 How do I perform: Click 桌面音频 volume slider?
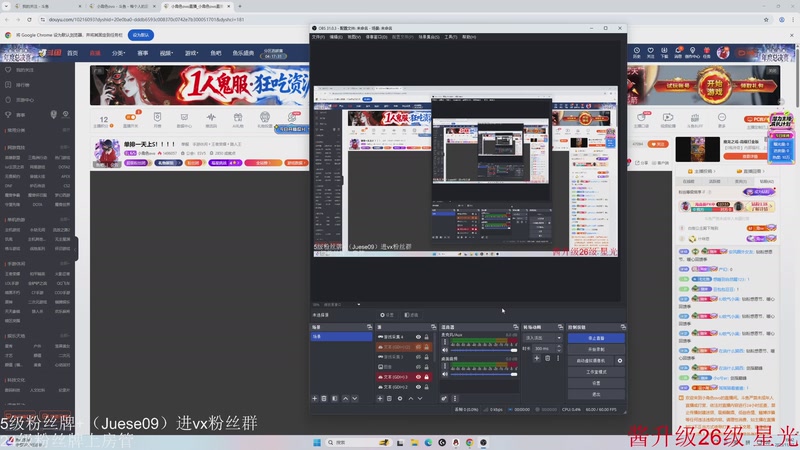[482, 374]
